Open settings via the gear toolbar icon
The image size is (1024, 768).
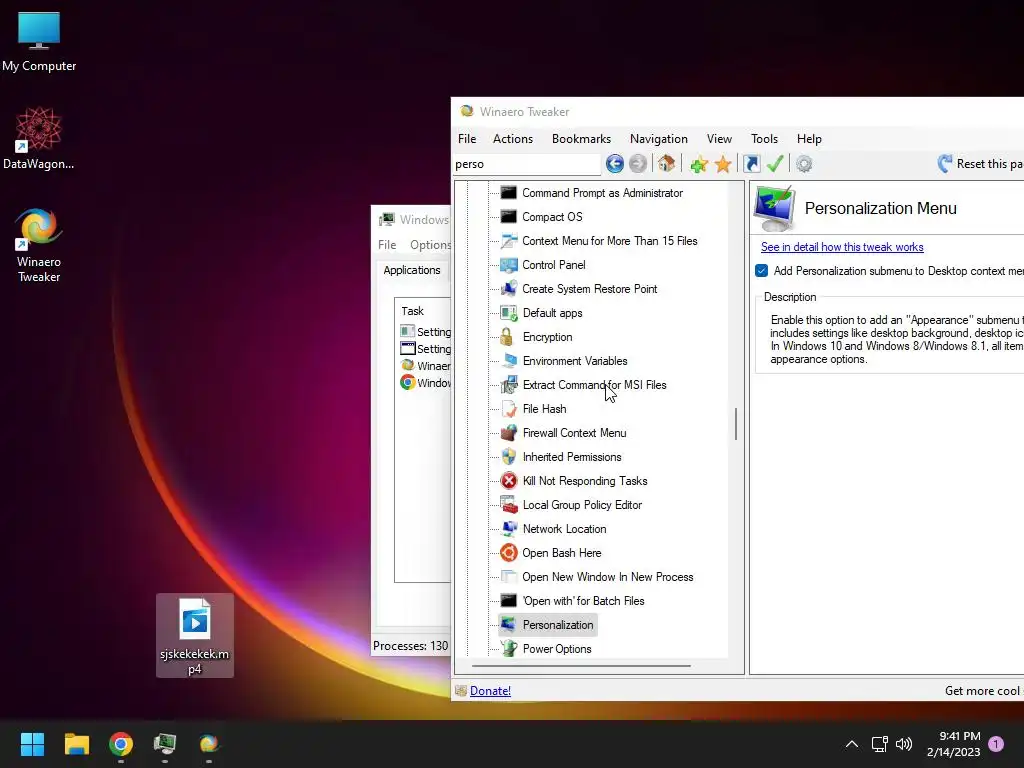pos(804,164)
